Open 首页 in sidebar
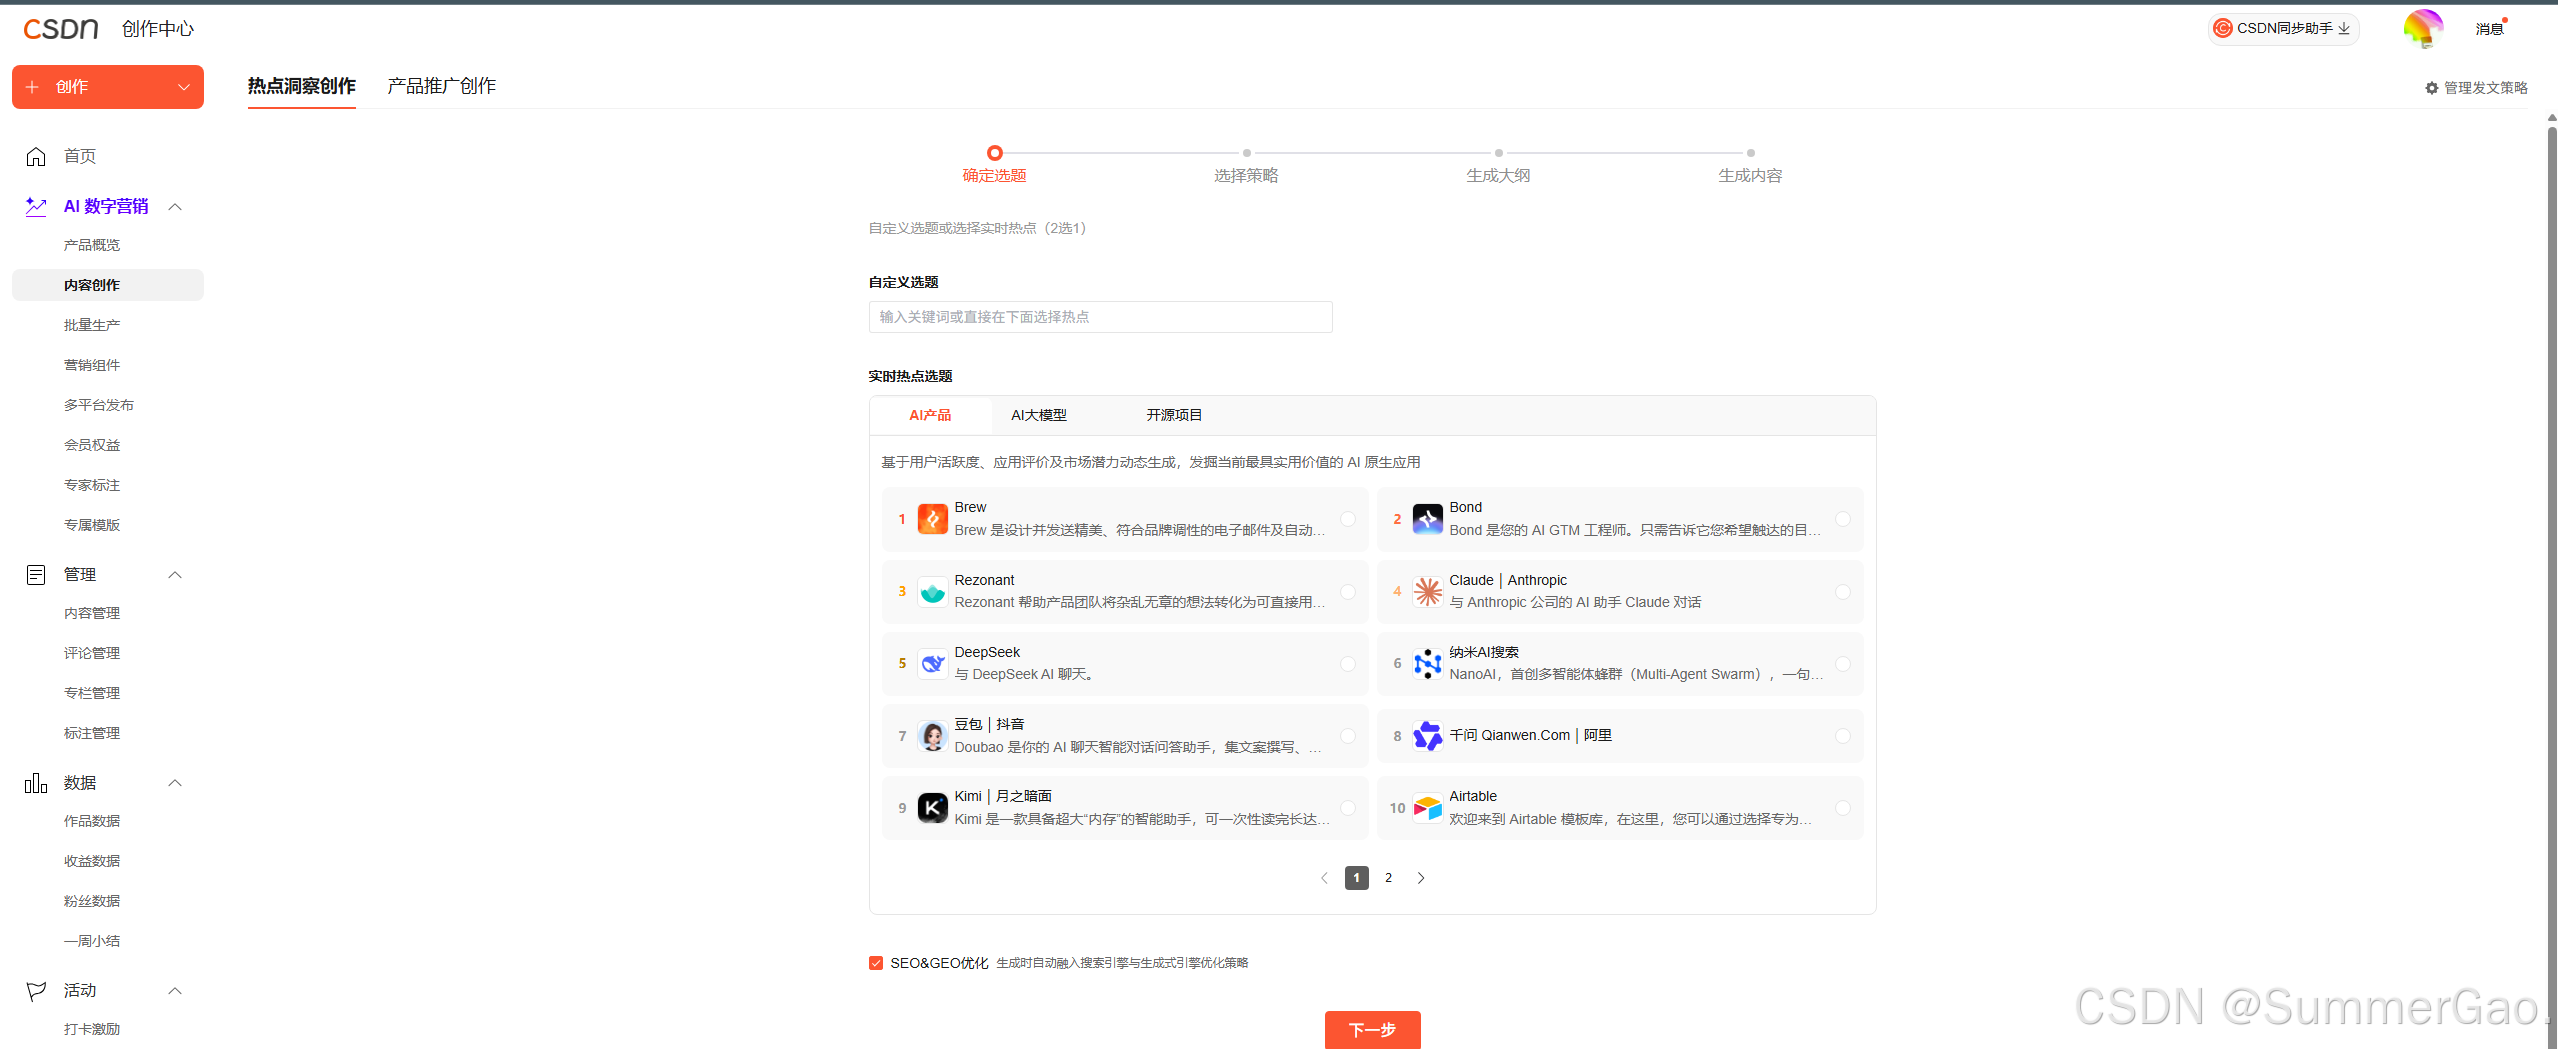The image size is (2558, 1049). coord(80,156)
